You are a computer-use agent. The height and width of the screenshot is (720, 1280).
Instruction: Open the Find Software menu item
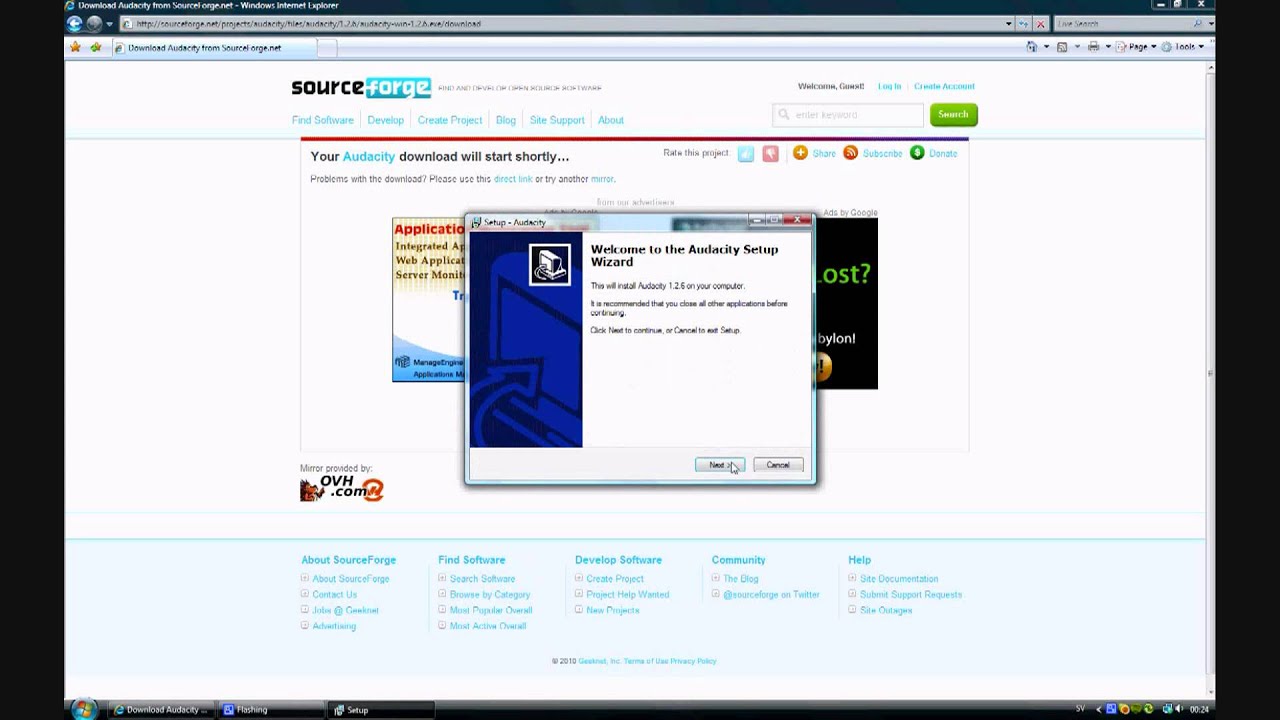pos(322,120)
